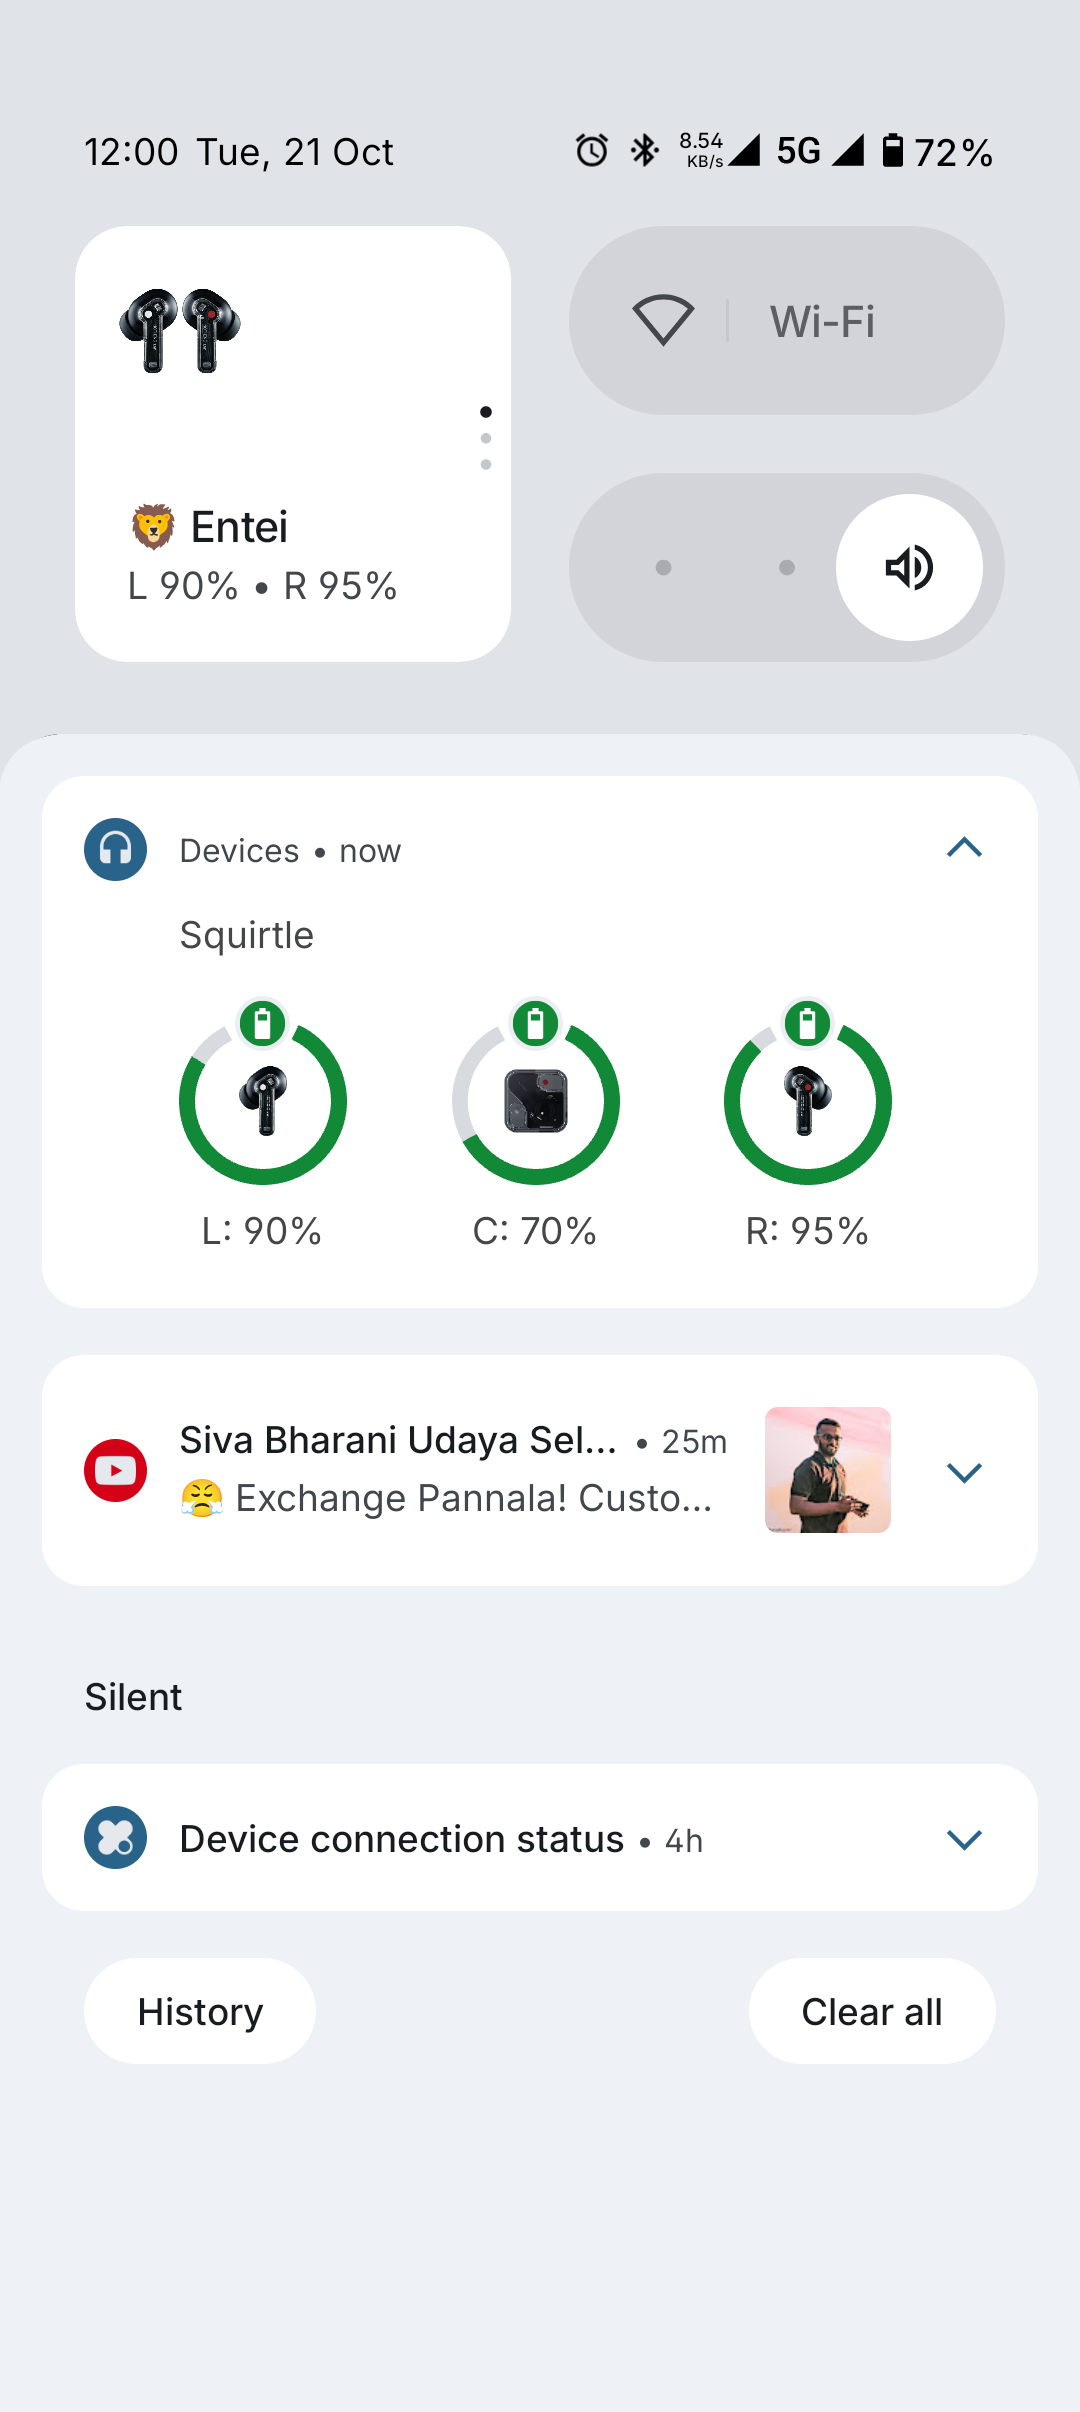
Task: Open notification History
Action: tap(200, 2011)
